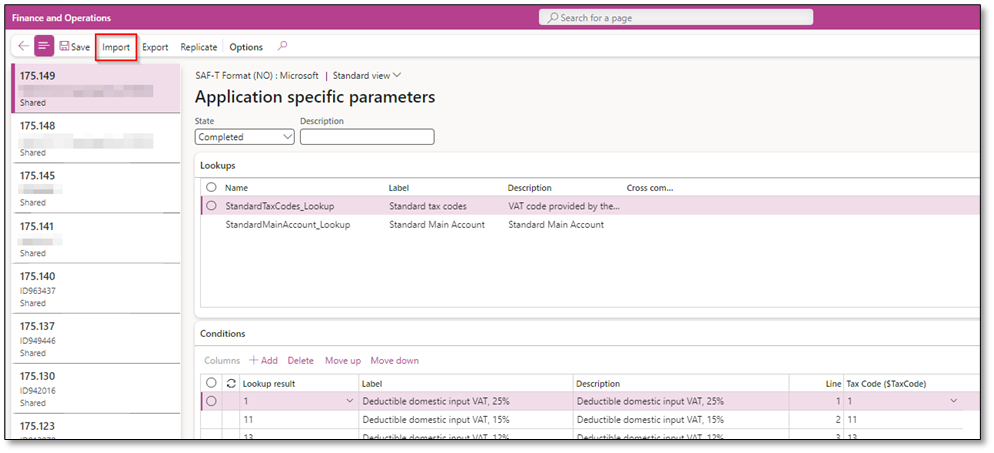994x453 pixels.
Task: Expand the Standard view chevron
Action: click(x=397, y=75)
